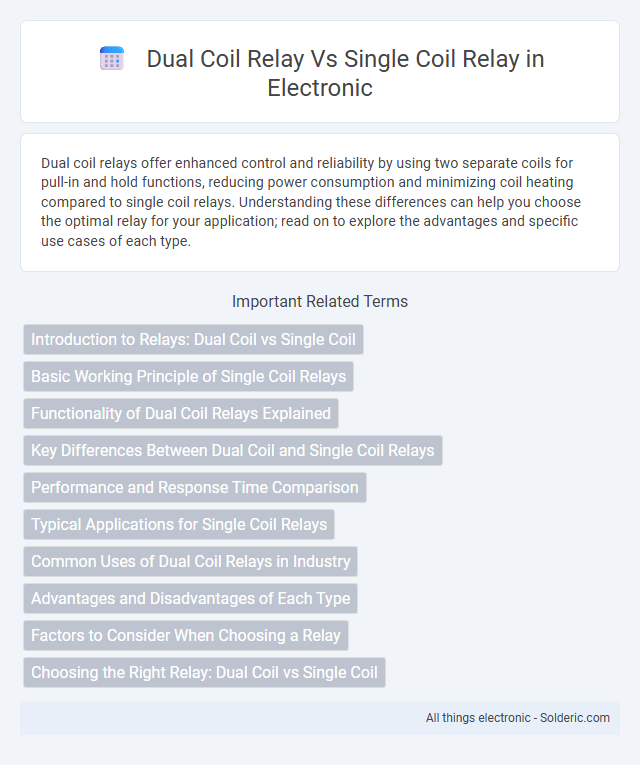Select 'Advantages and Disadvantages of Each Type'

tap(191, 599)
